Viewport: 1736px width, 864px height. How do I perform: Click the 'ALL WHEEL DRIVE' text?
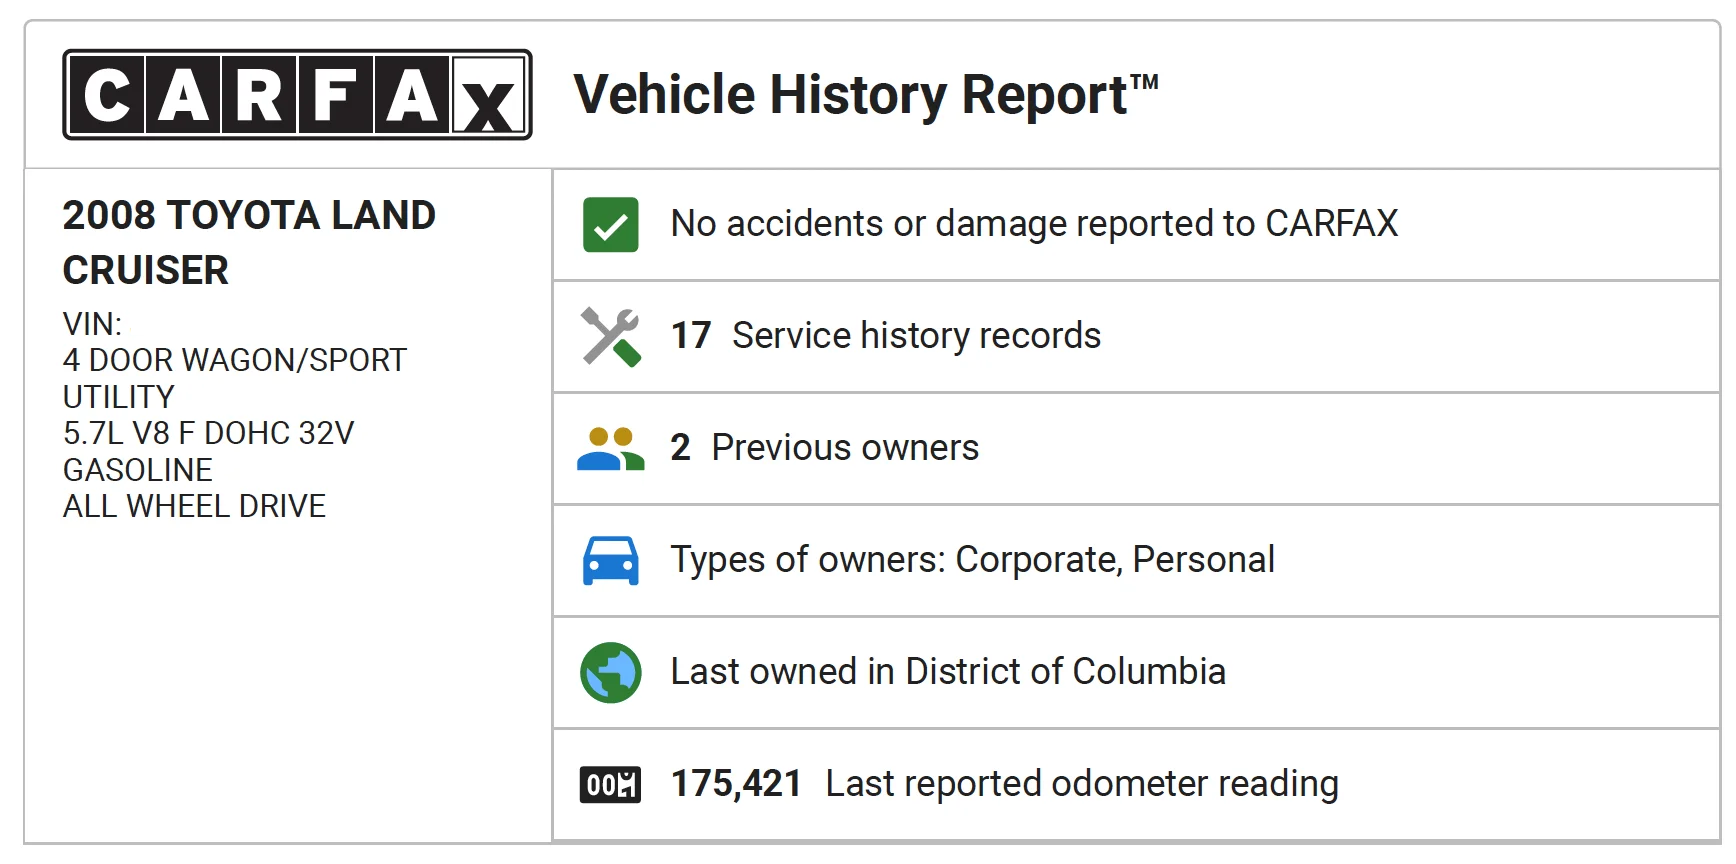click(x=194, y=506)
